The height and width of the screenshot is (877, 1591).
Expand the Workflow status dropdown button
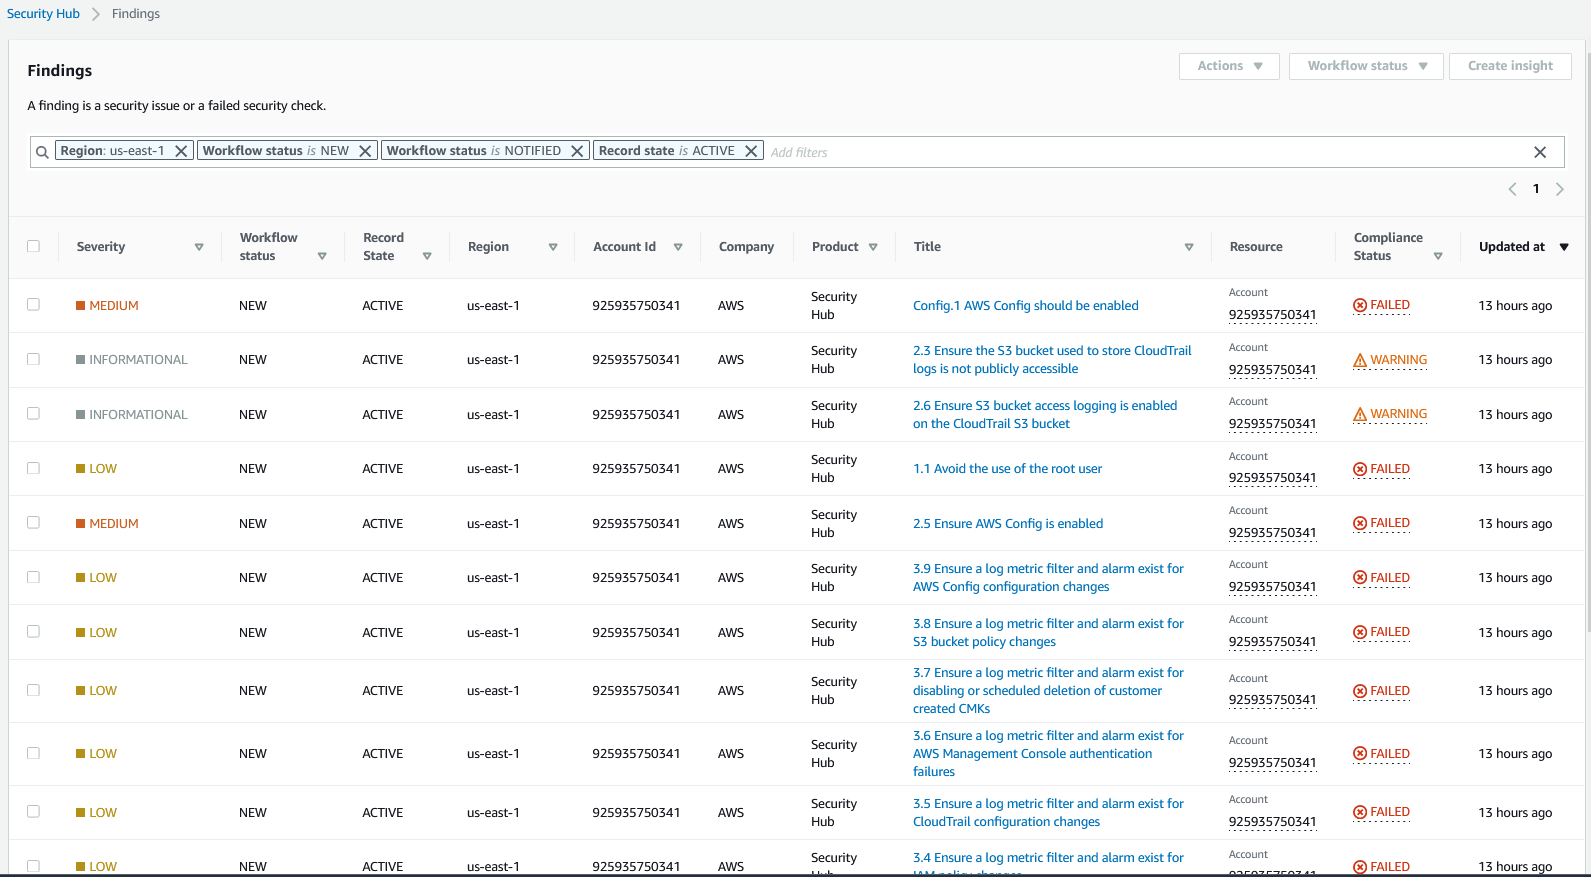click(1365, 66)
